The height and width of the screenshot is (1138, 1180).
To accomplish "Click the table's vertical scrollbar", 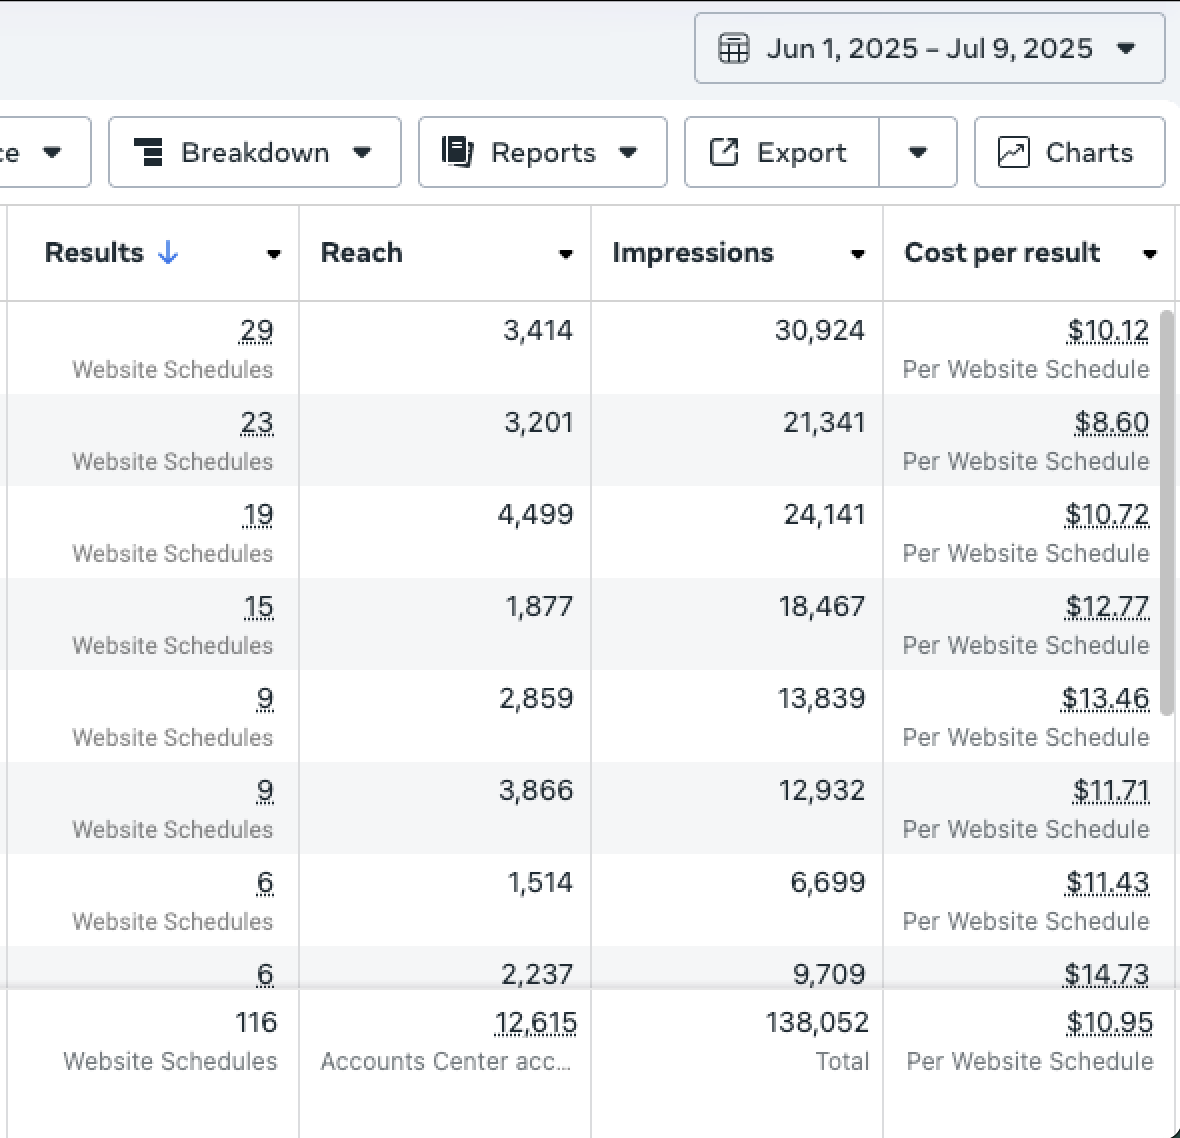I will point(1167,512).
